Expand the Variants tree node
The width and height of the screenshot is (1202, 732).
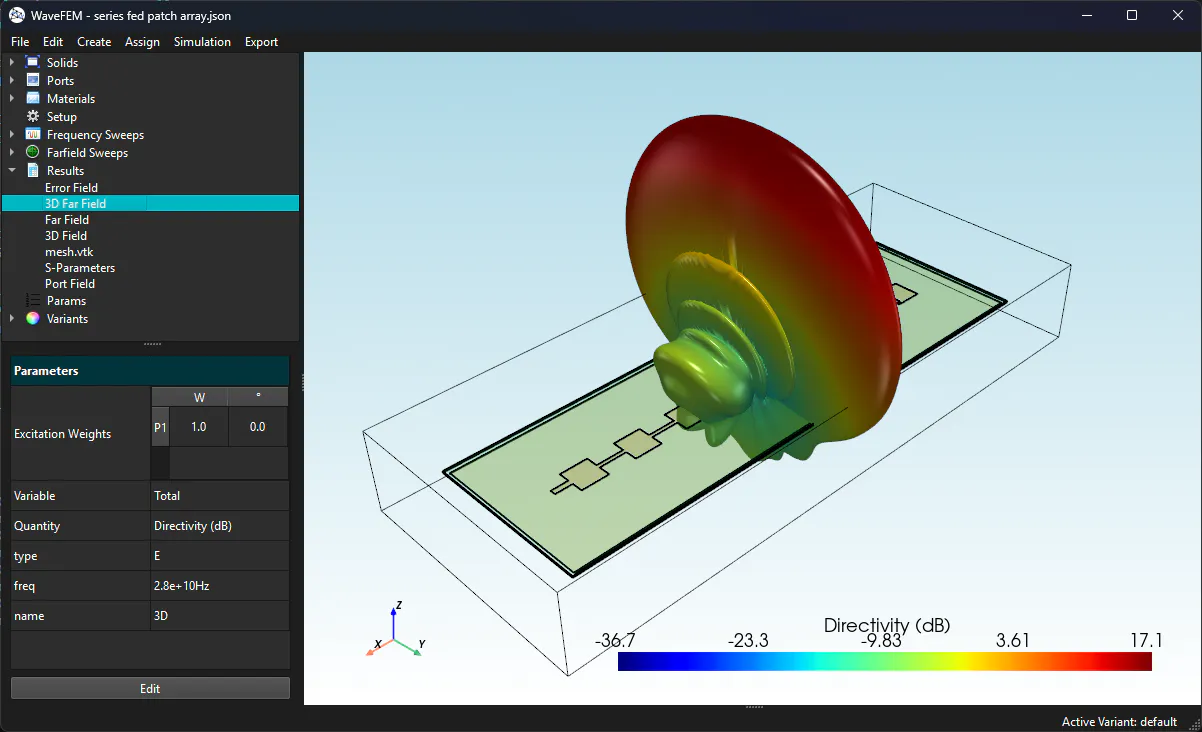(12, 318)
